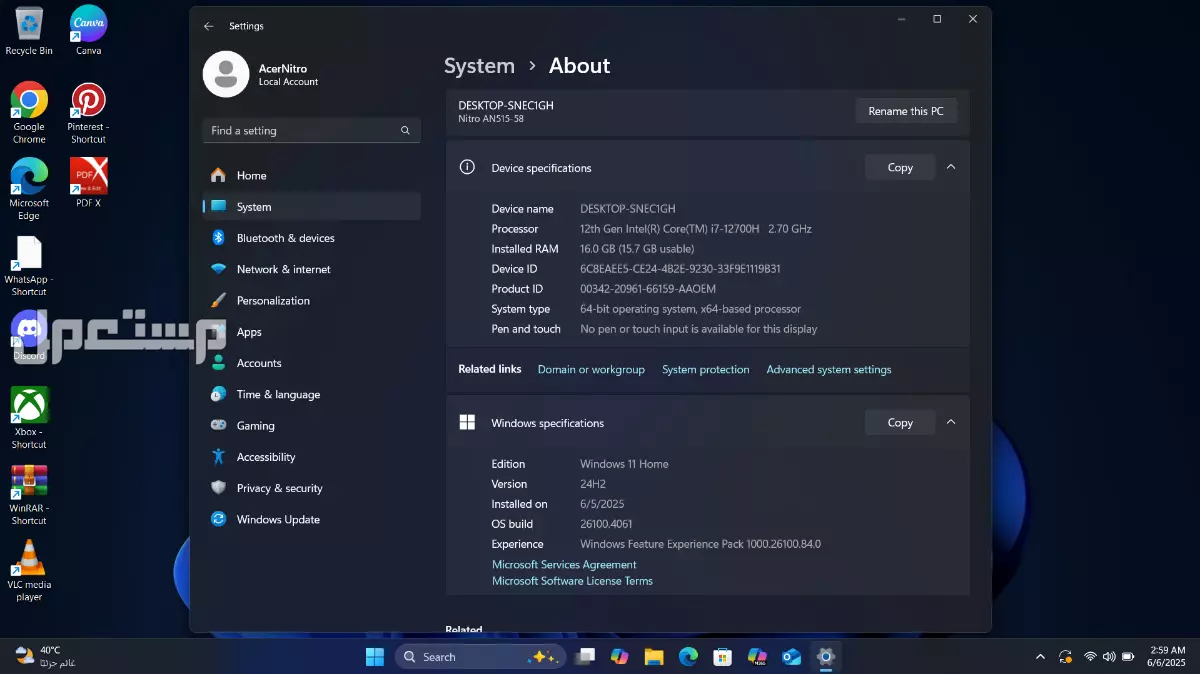Collapse the Device specifications section
This screenshot has height=674, width=1200.
click(951, 167)
